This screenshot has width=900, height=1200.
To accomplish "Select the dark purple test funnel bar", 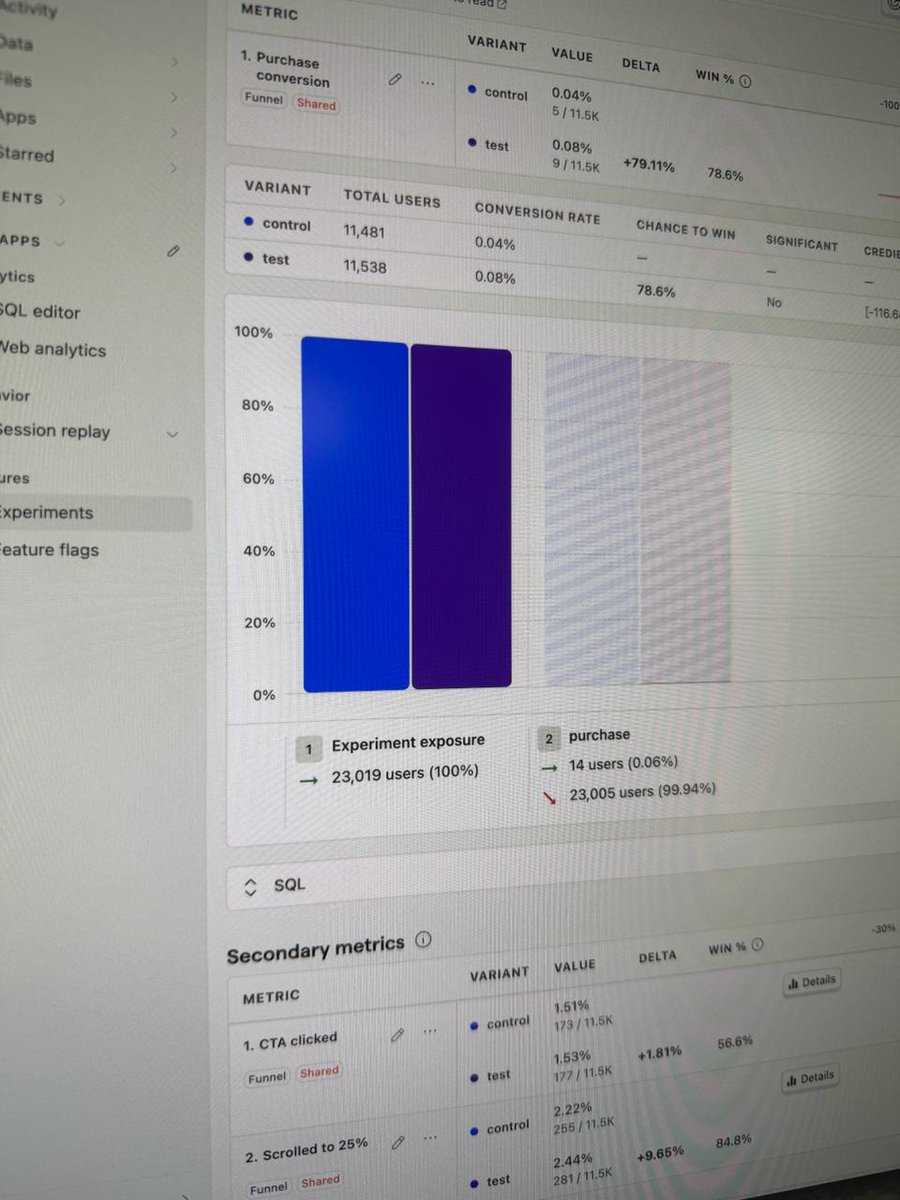I will tap(461, 518).
